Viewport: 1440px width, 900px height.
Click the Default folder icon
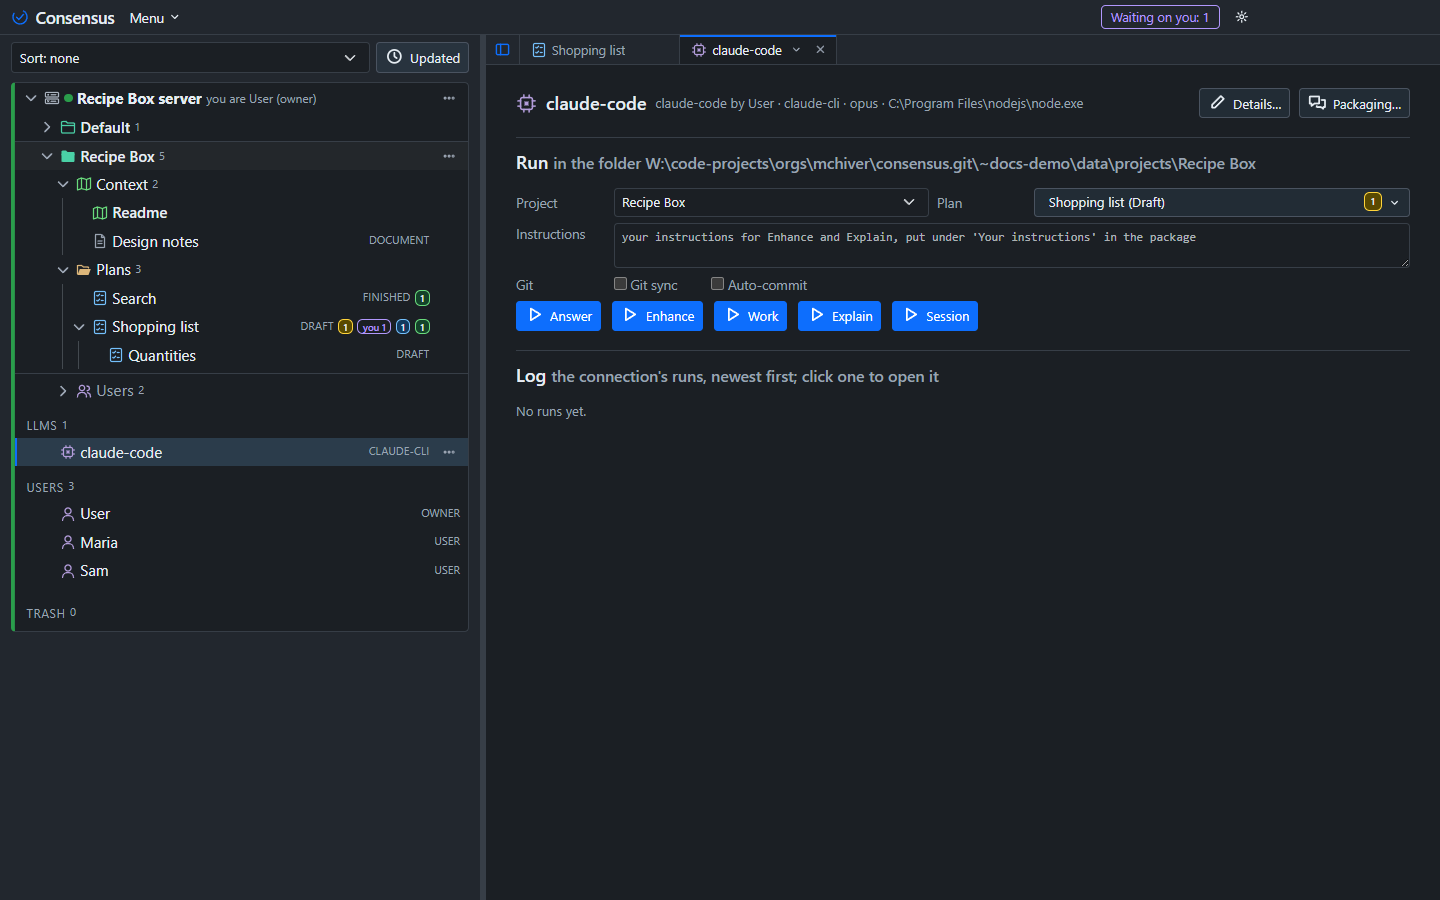[68, 127]
